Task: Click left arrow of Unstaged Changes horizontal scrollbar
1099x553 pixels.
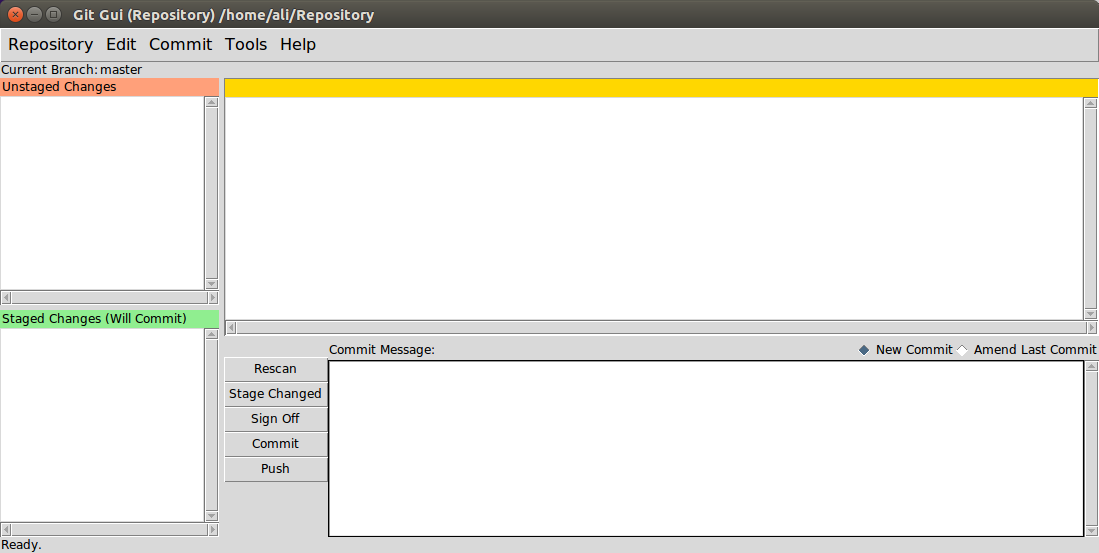Action: (6, 297)
